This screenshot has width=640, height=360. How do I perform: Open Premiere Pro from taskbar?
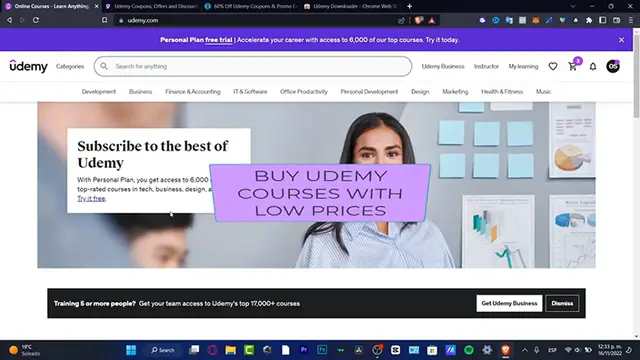[304, 350]
